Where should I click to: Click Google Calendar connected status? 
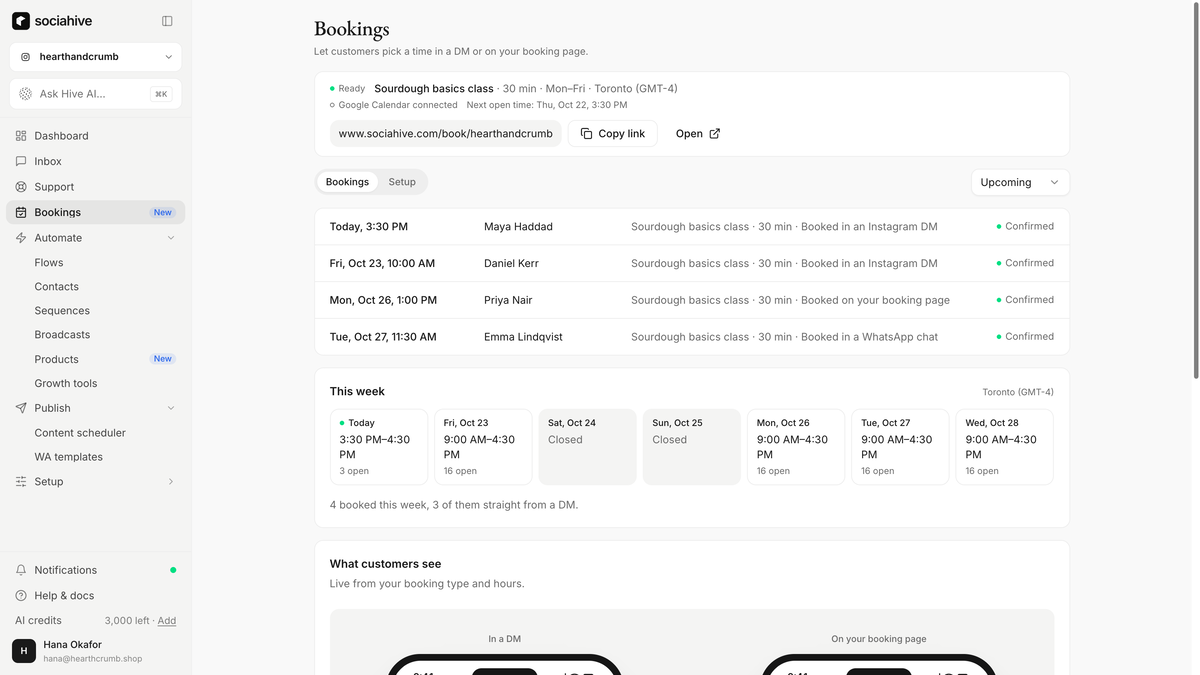click(393, 105)
